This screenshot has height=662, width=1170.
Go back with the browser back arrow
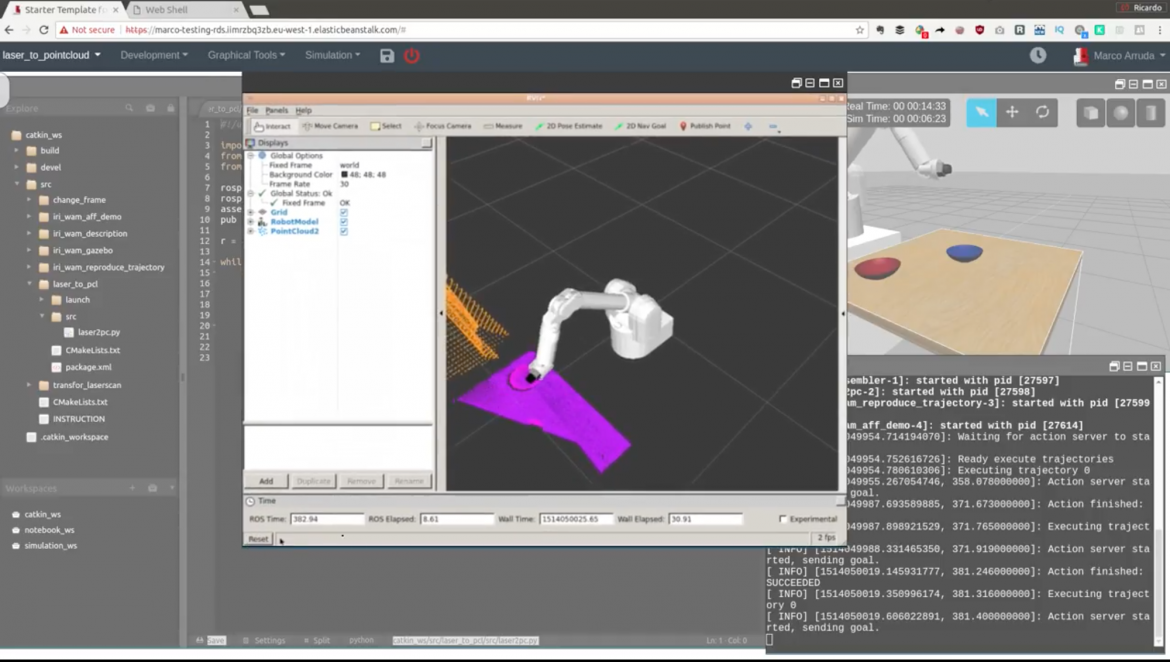point(9,30)
